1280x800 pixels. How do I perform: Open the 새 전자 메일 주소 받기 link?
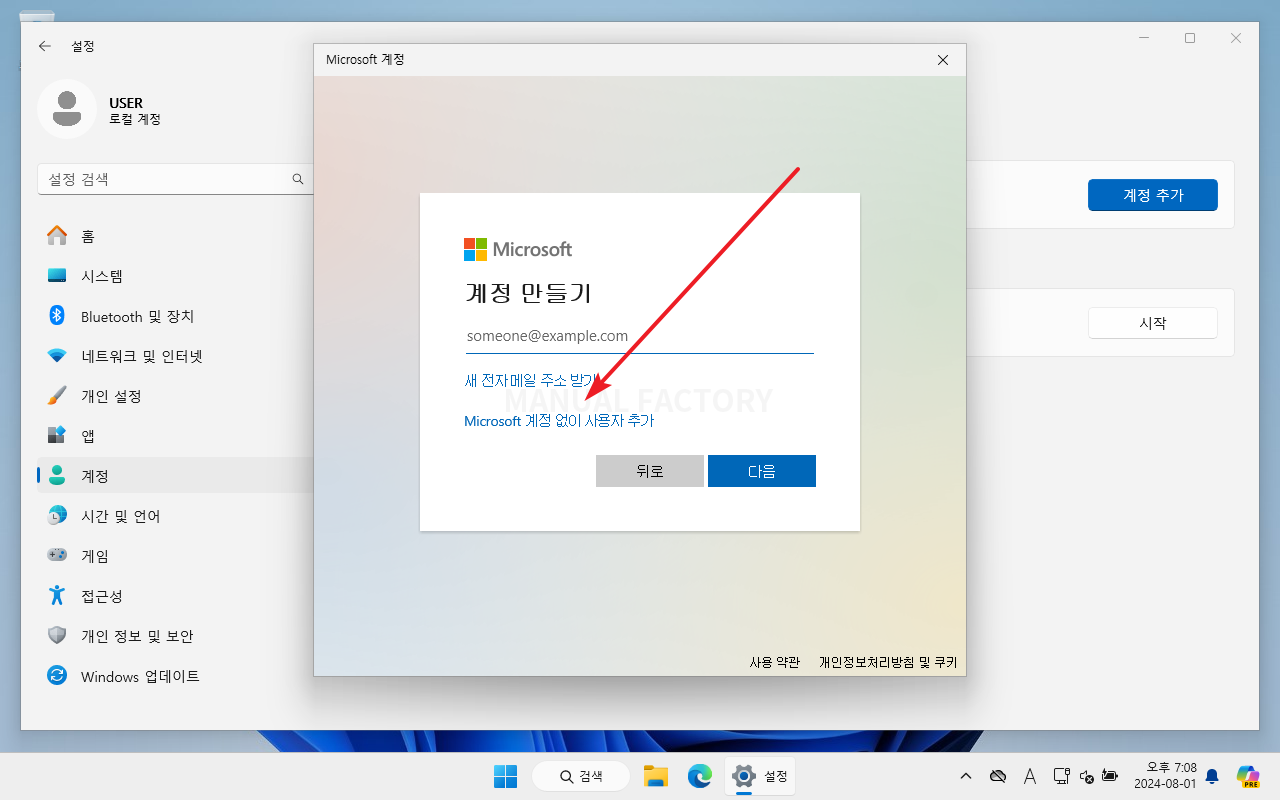pos(531,380)
